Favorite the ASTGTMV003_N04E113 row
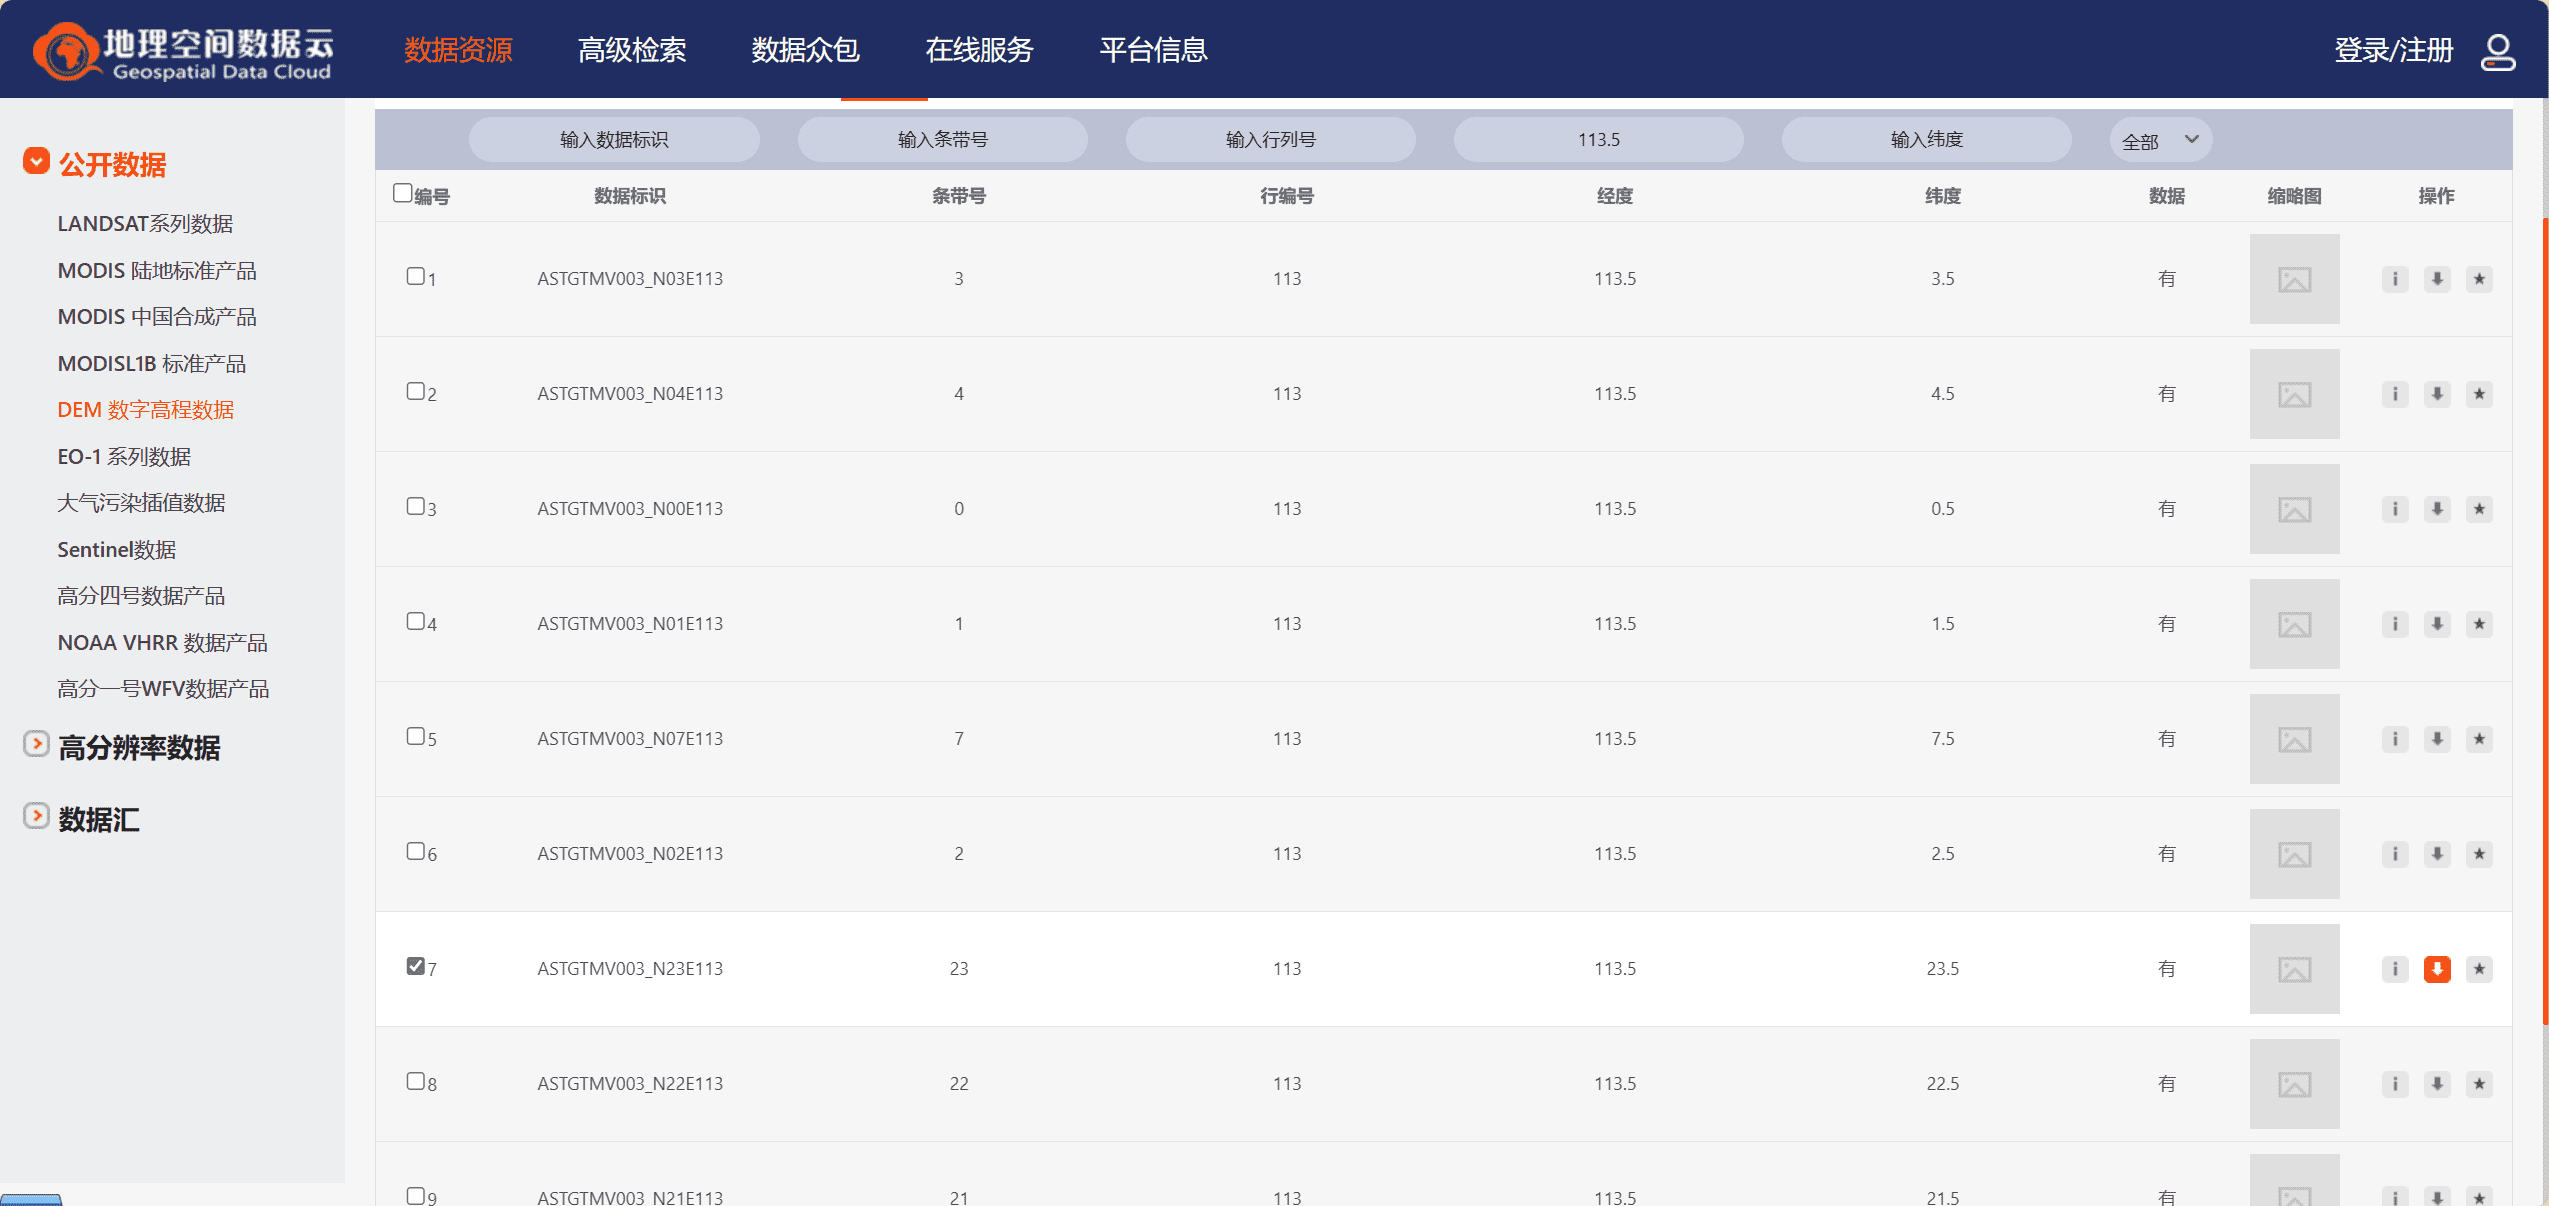Screen dimensions: 2549x1206 click(x=2479, y=394)
